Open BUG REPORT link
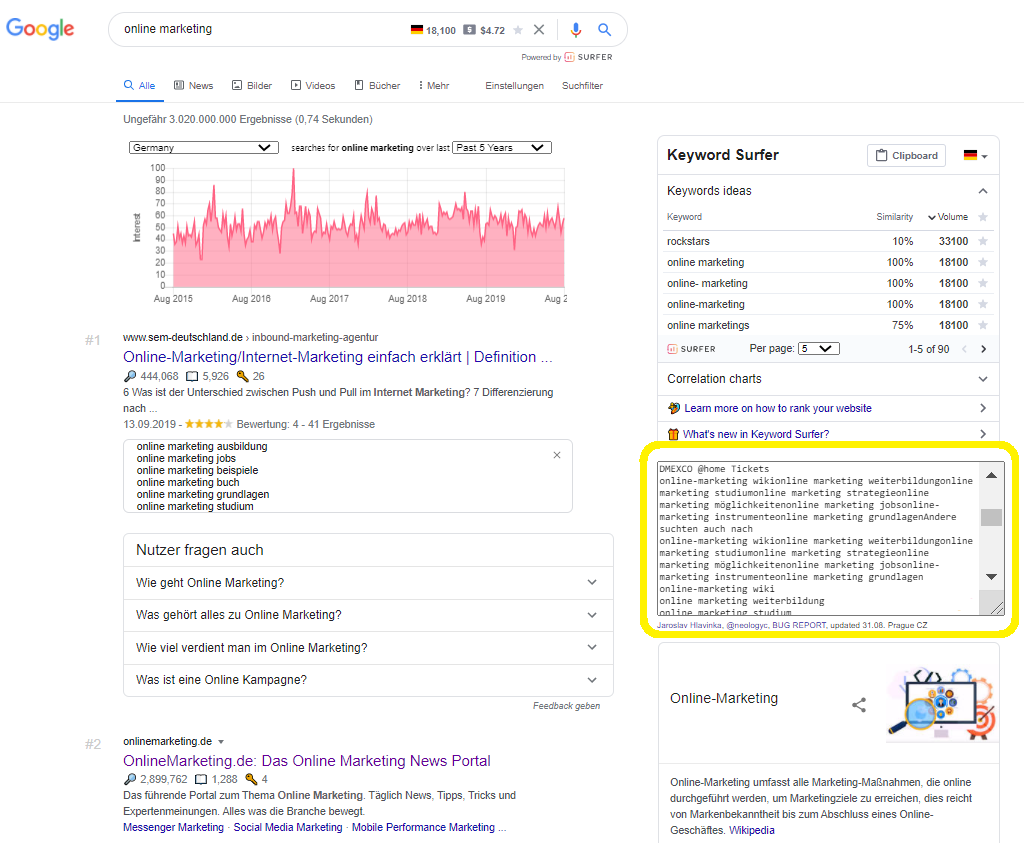 [x=799, y=625]
